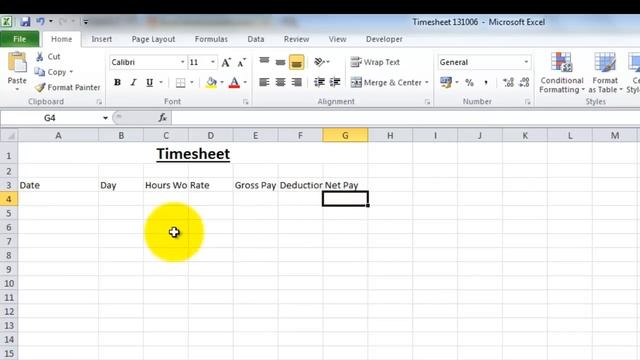Align text left
Screen dimensions: 640x360
(264, 82)
